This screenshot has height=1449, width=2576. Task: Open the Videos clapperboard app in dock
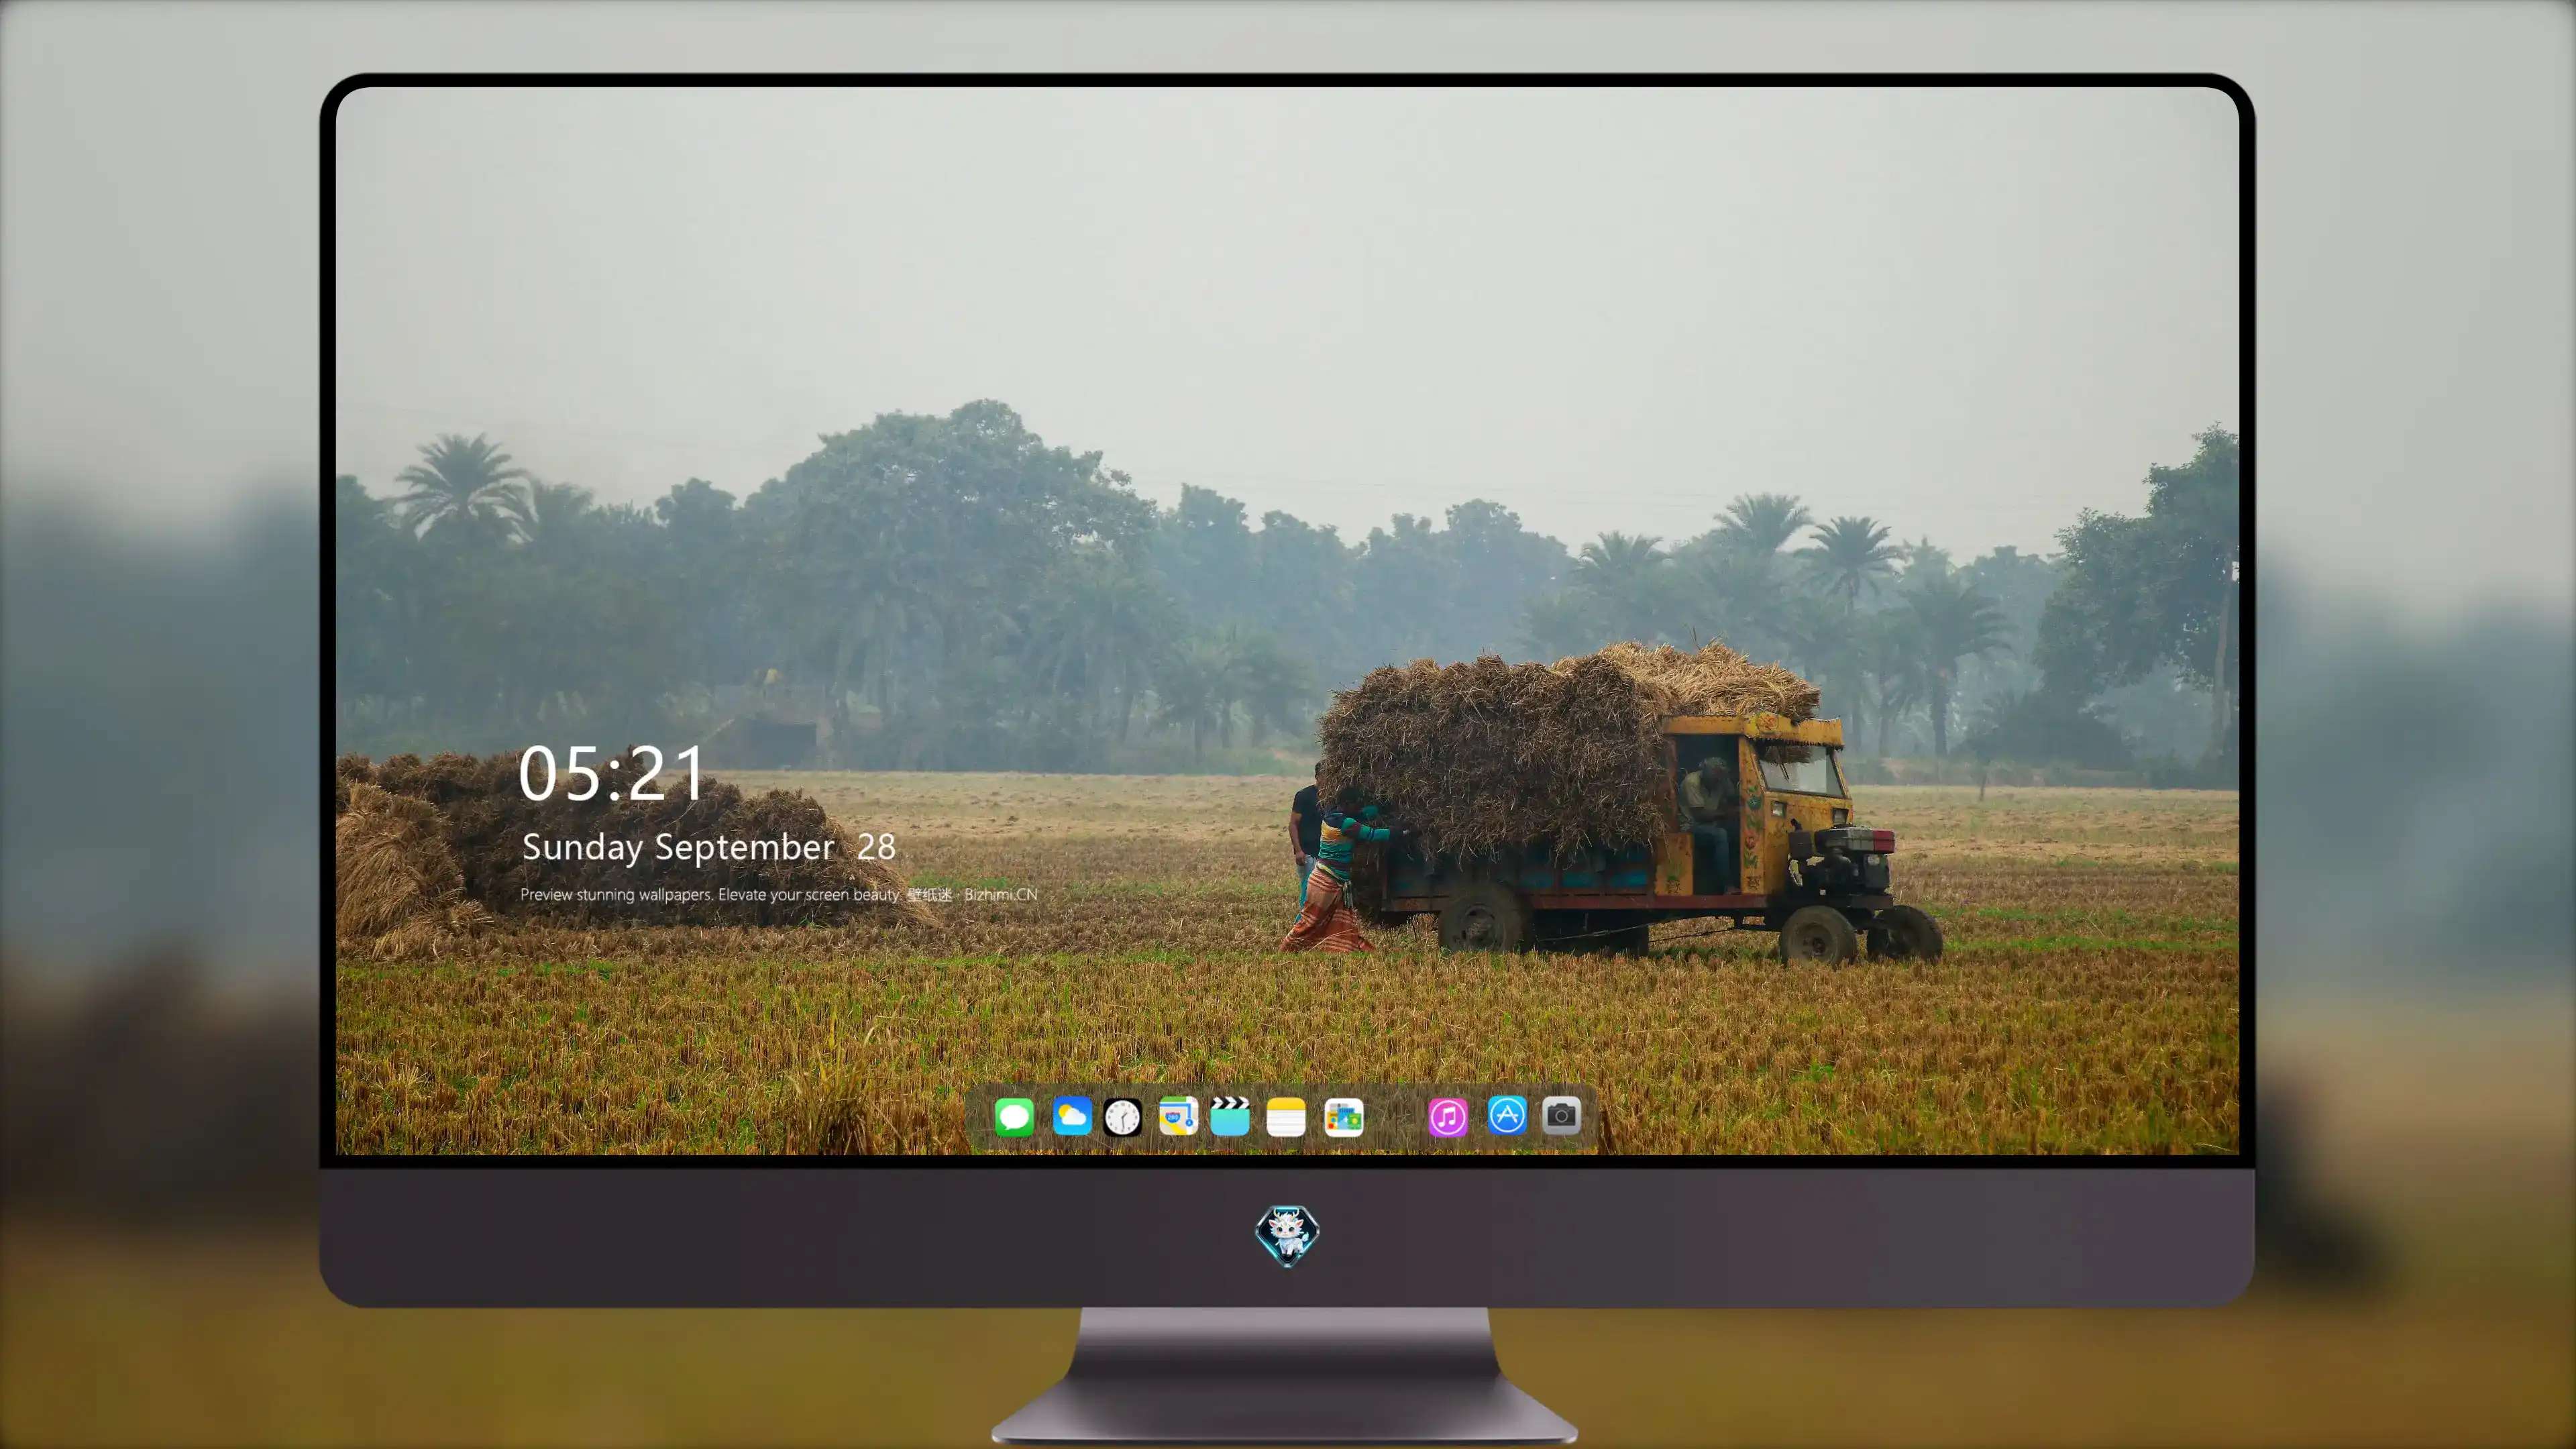pos(1230,1116)
